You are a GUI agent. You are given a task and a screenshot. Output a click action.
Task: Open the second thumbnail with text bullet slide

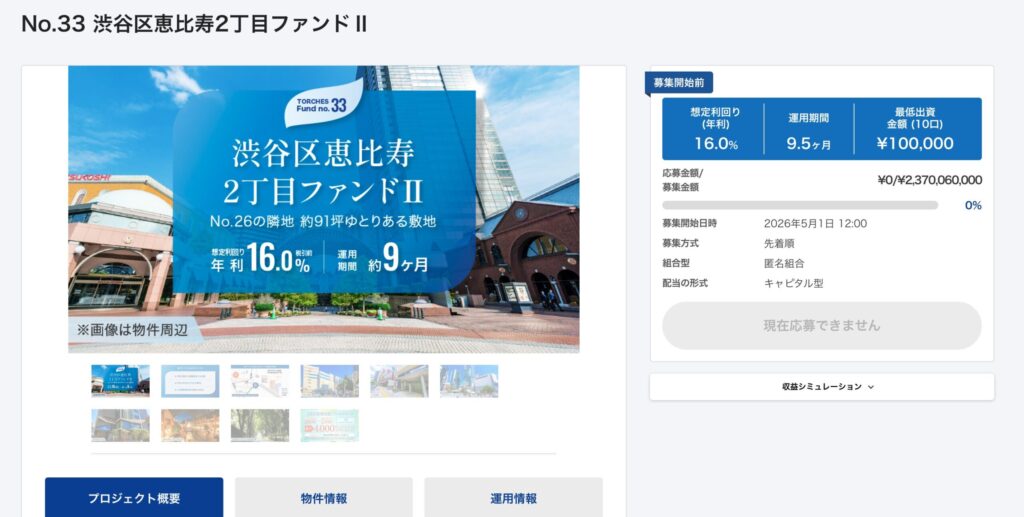tap(190, 381)
